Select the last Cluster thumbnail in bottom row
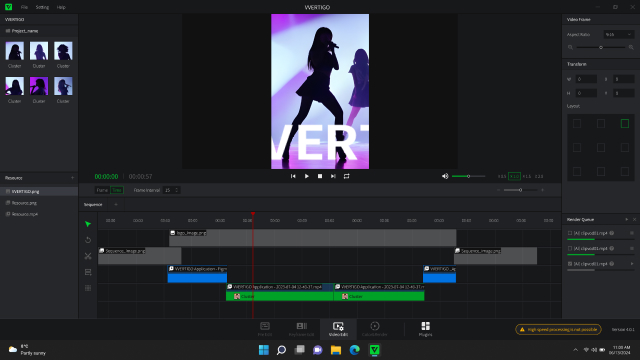640x360 pixels. pyautogui.click(x=63, y=86)
